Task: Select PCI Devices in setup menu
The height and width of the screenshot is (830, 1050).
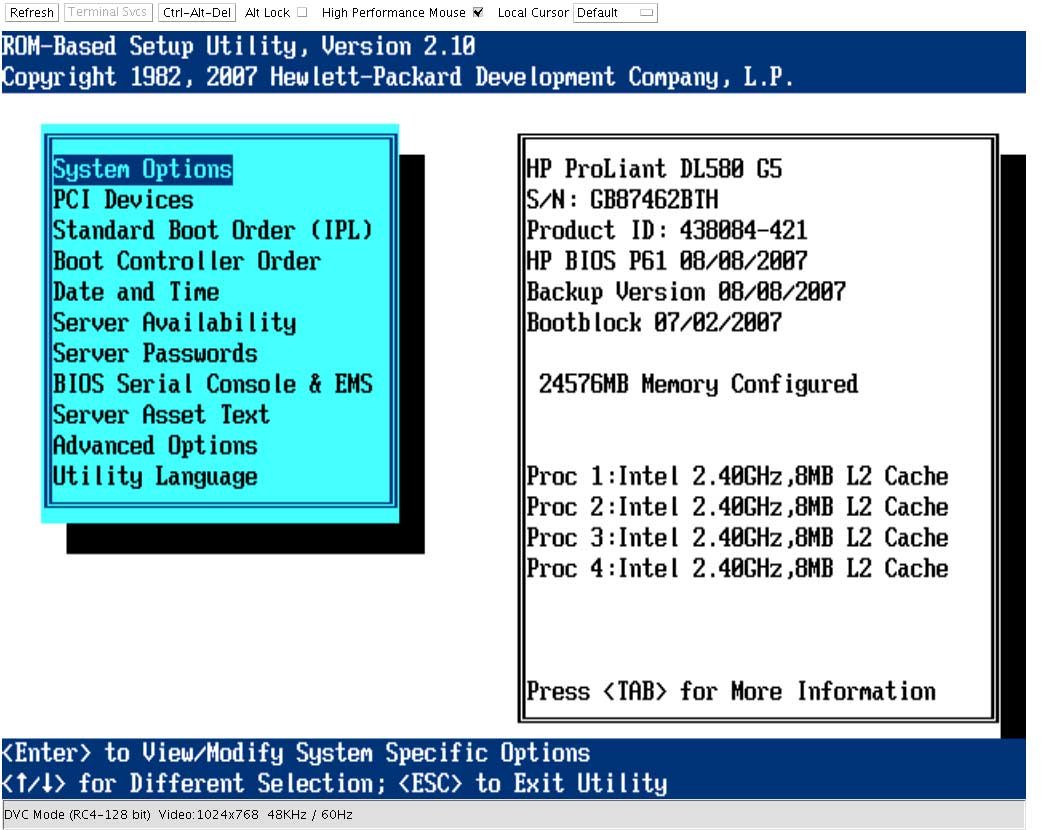Action: 123,200
